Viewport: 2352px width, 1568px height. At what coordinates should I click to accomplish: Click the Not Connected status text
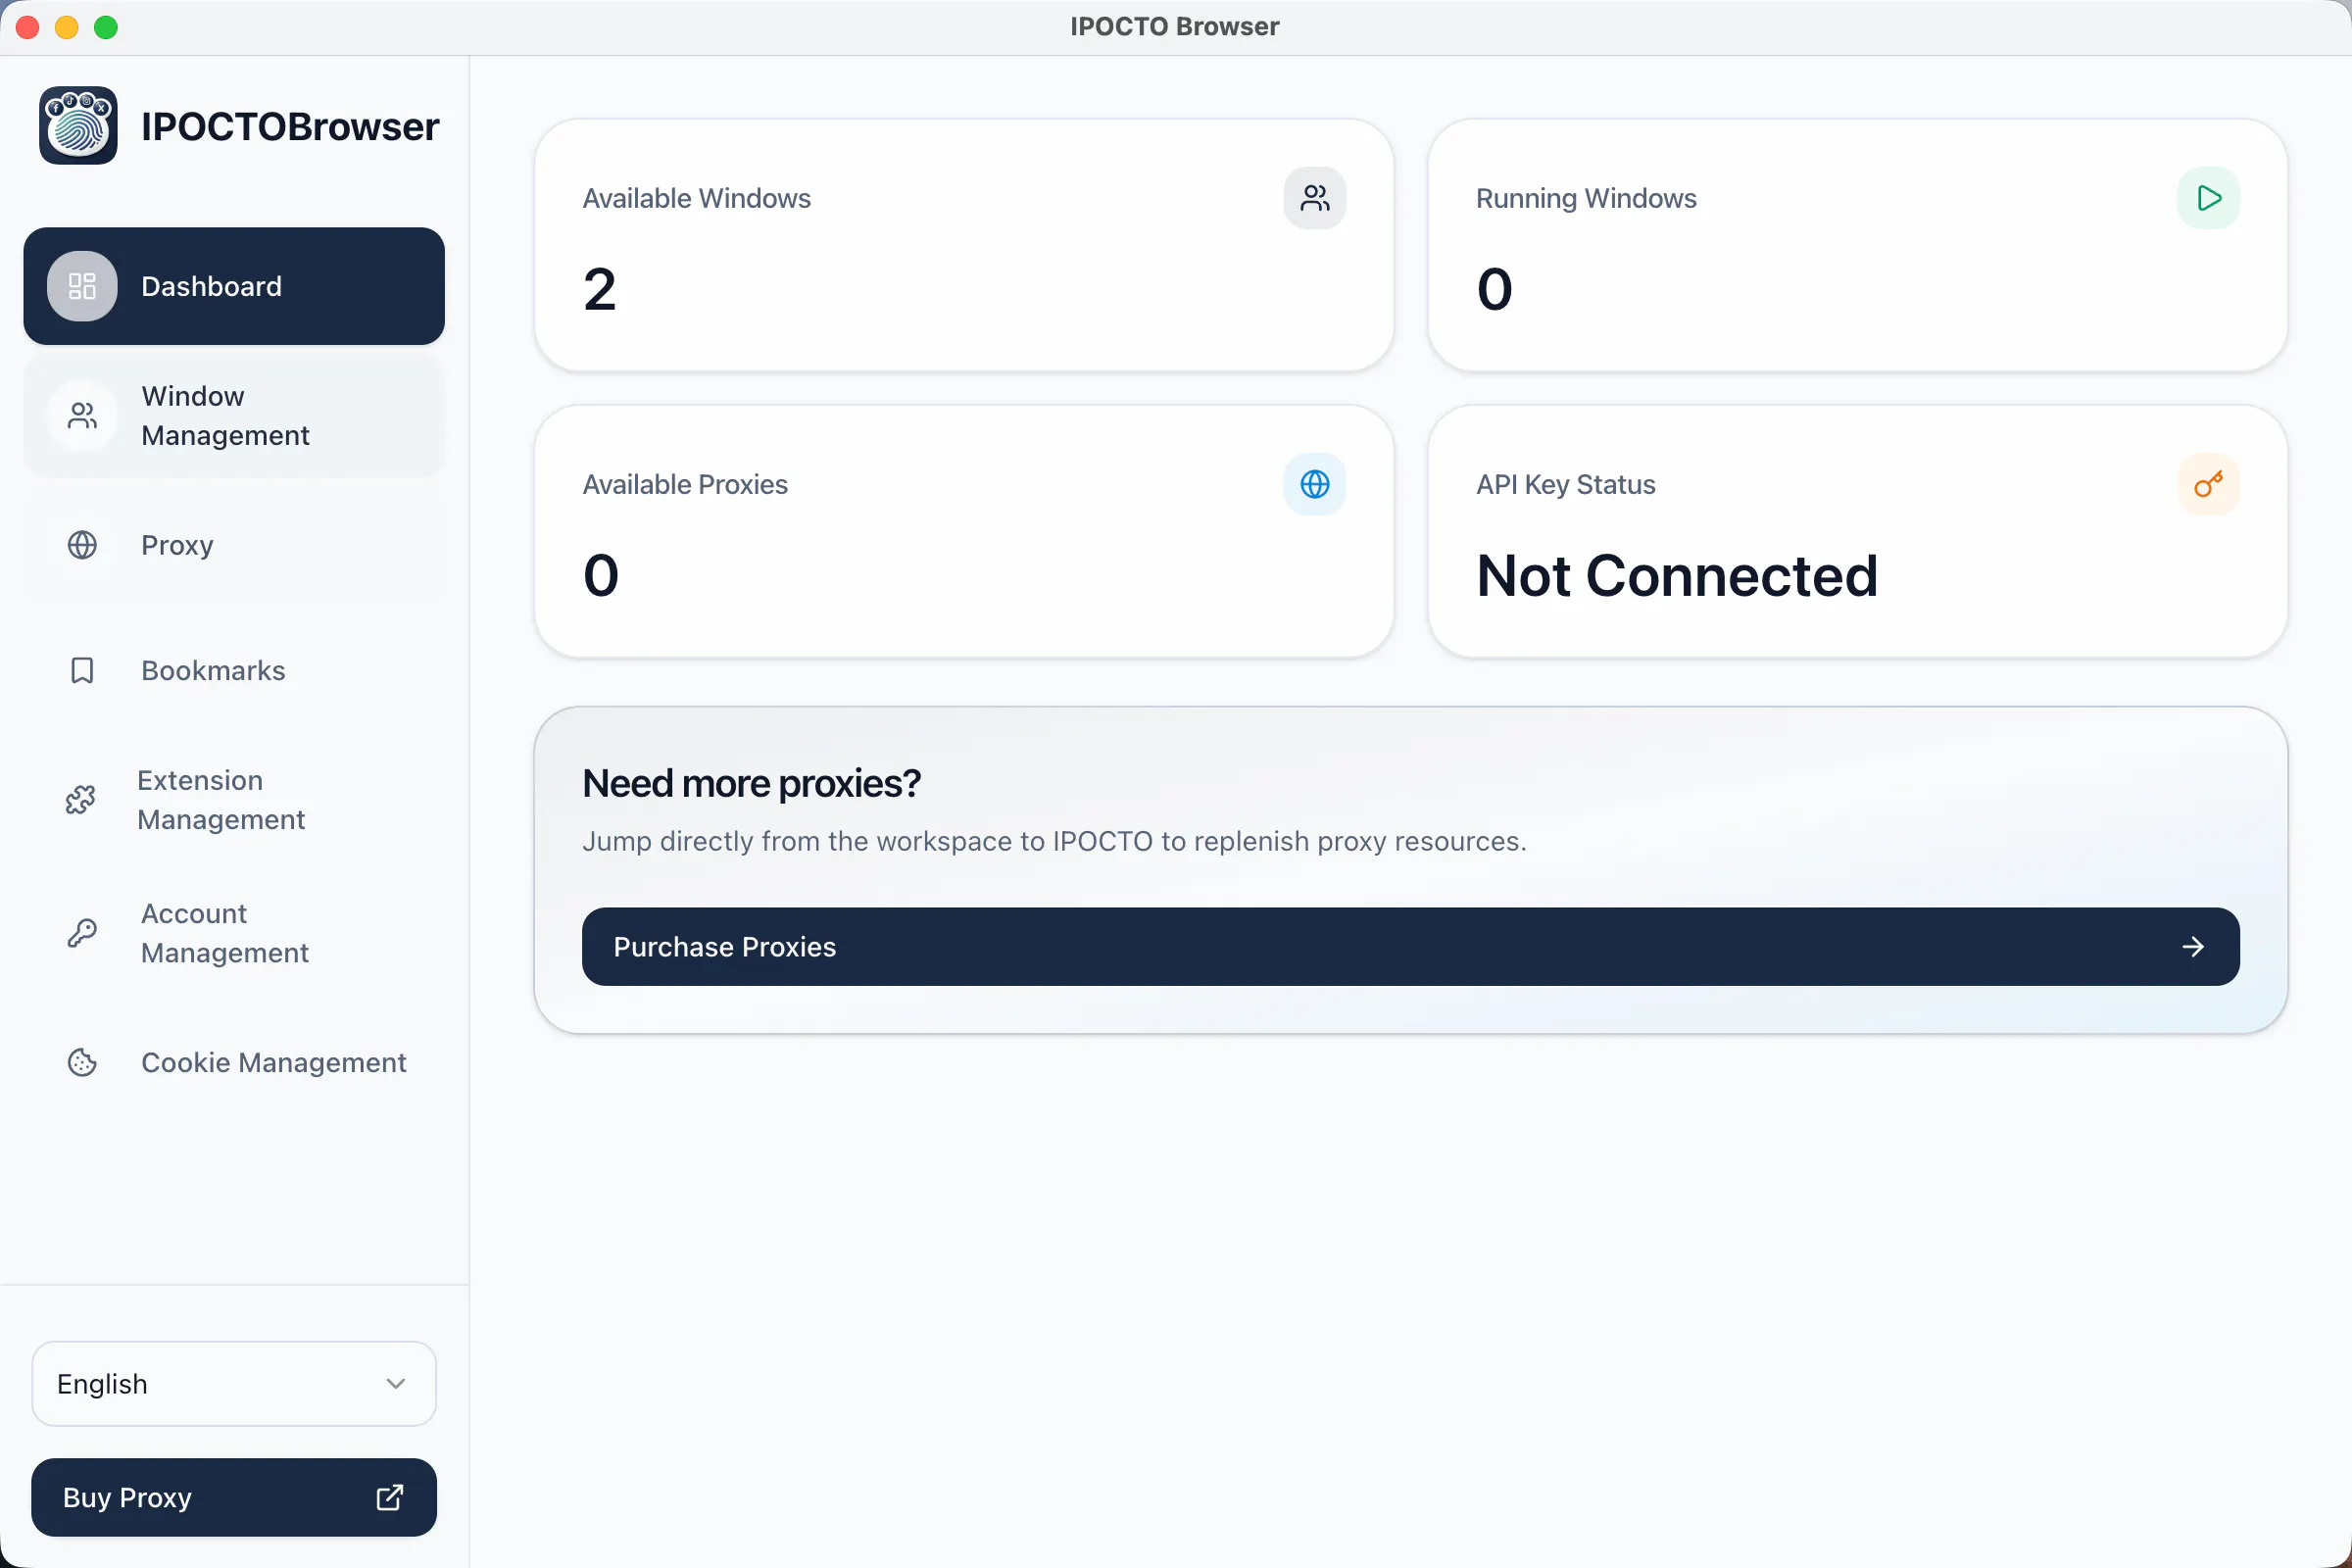click(1677, 575)
